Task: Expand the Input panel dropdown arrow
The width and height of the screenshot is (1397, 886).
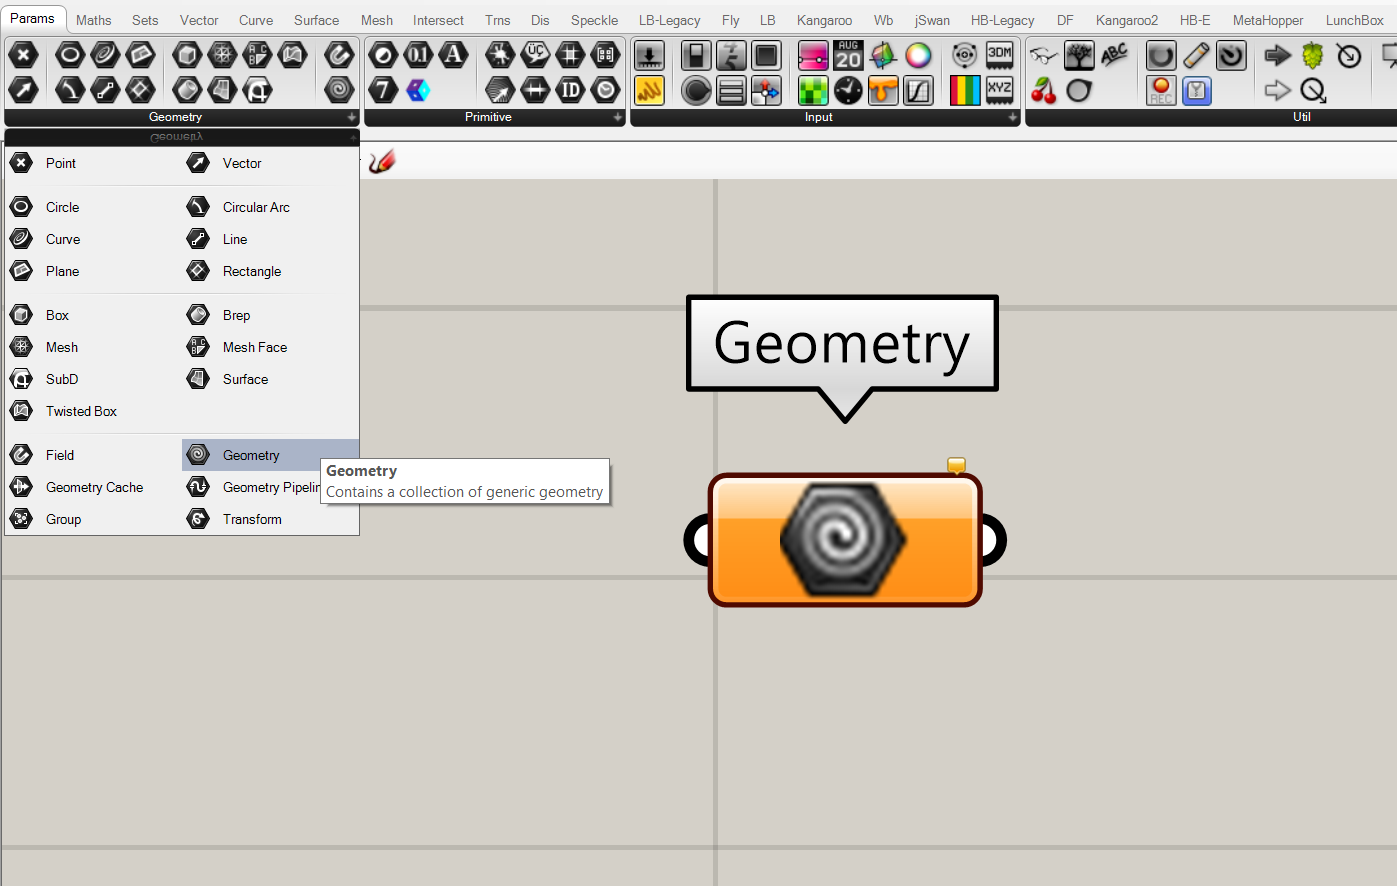Action: pyautogui.click(x=1012, y=117)
